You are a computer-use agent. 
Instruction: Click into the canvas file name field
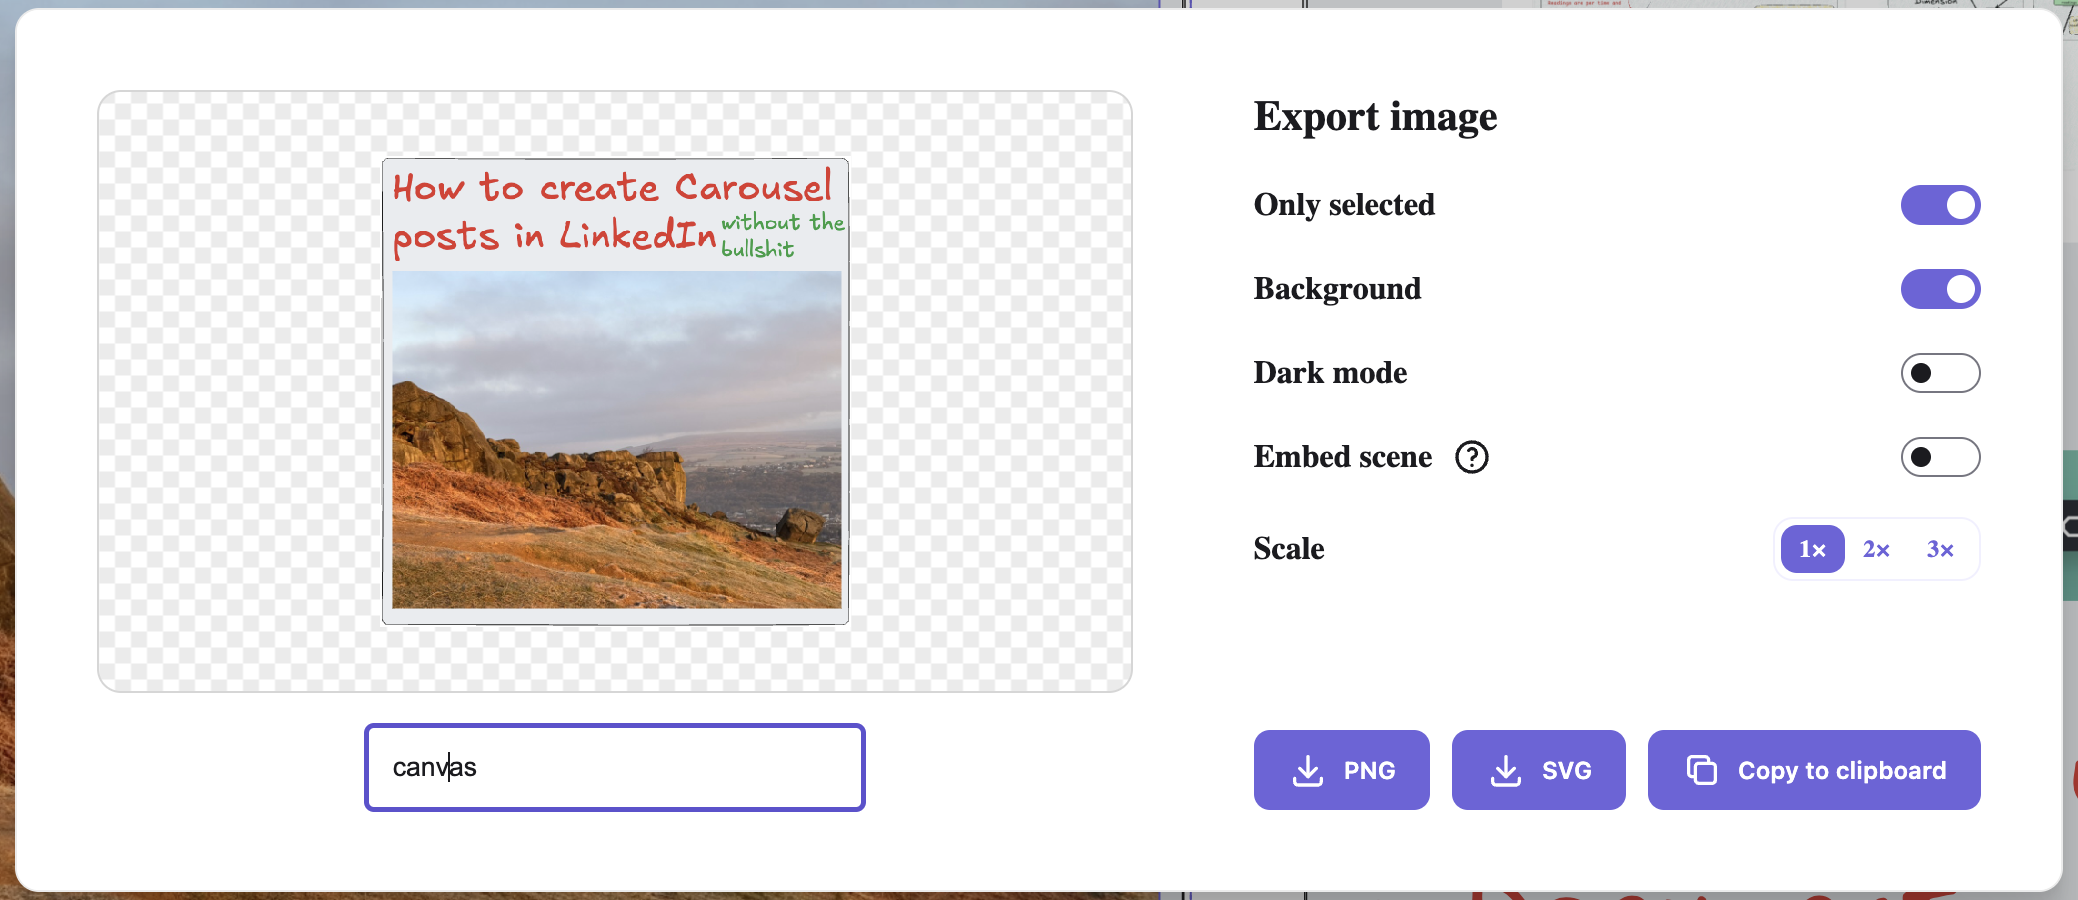(x=614, y=767)
